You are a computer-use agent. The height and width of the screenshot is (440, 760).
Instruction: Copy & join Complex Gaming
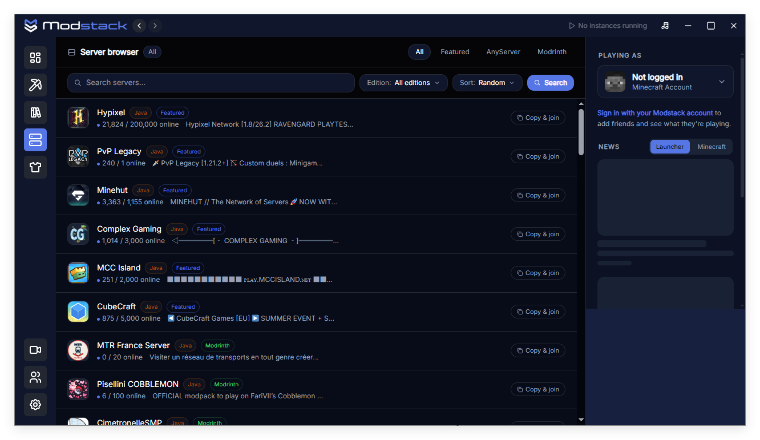click(x=538, y=234)
